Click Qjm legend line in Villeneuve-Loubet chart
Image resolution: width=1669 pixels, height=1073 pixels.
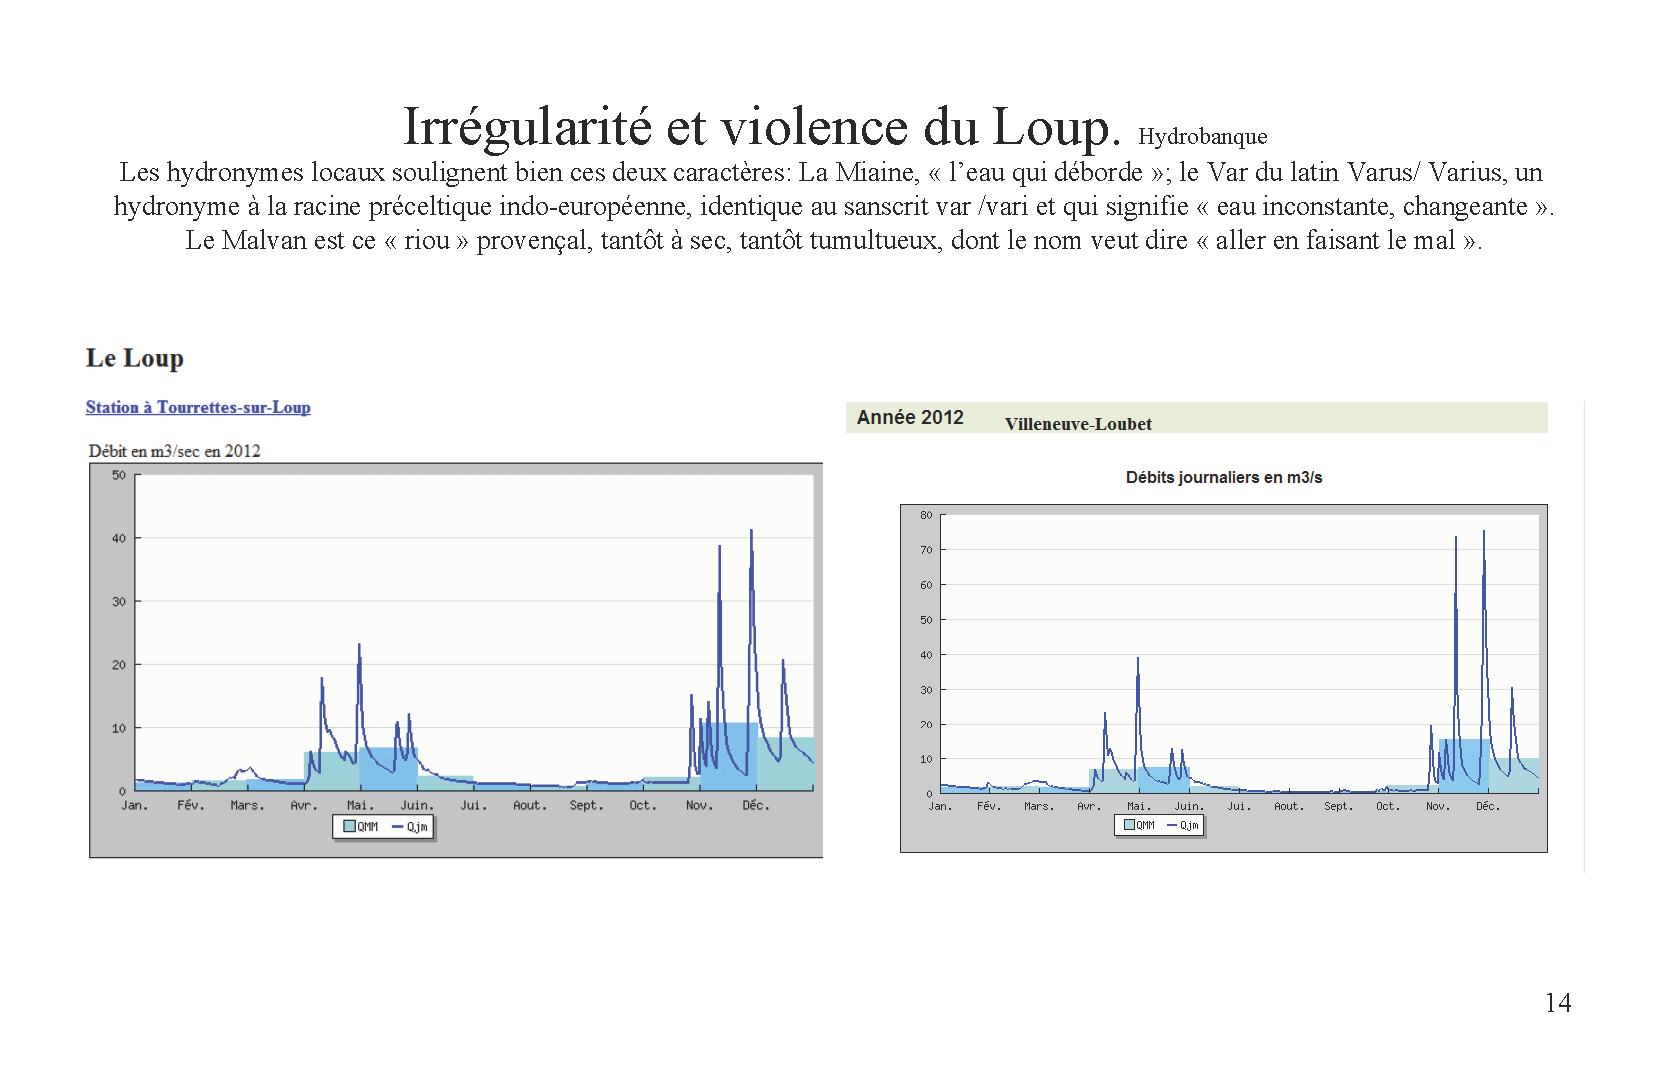click(1172, 825)
